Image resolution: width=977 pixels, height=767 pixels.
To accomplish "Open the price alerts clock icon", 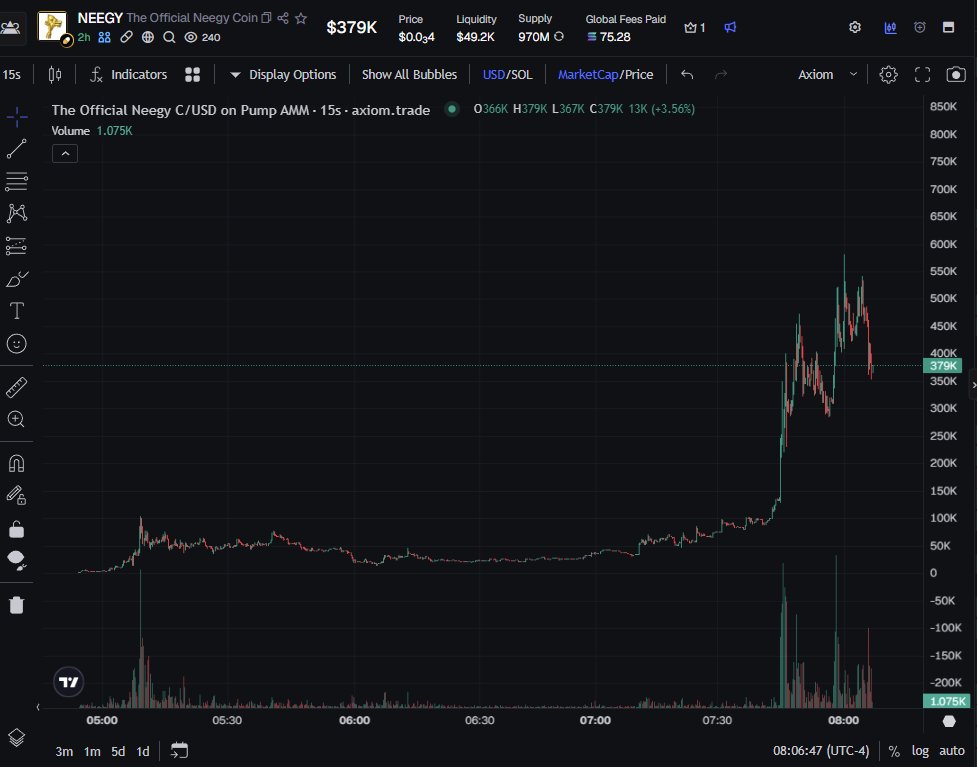I will (x=920, y=27).
